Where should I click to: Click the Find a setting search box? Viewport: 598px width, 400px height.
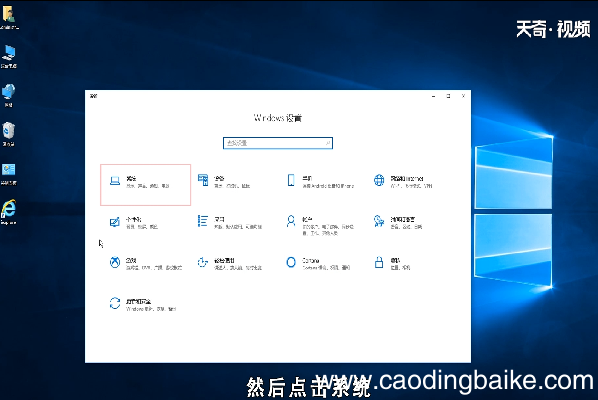pos(278,143)
